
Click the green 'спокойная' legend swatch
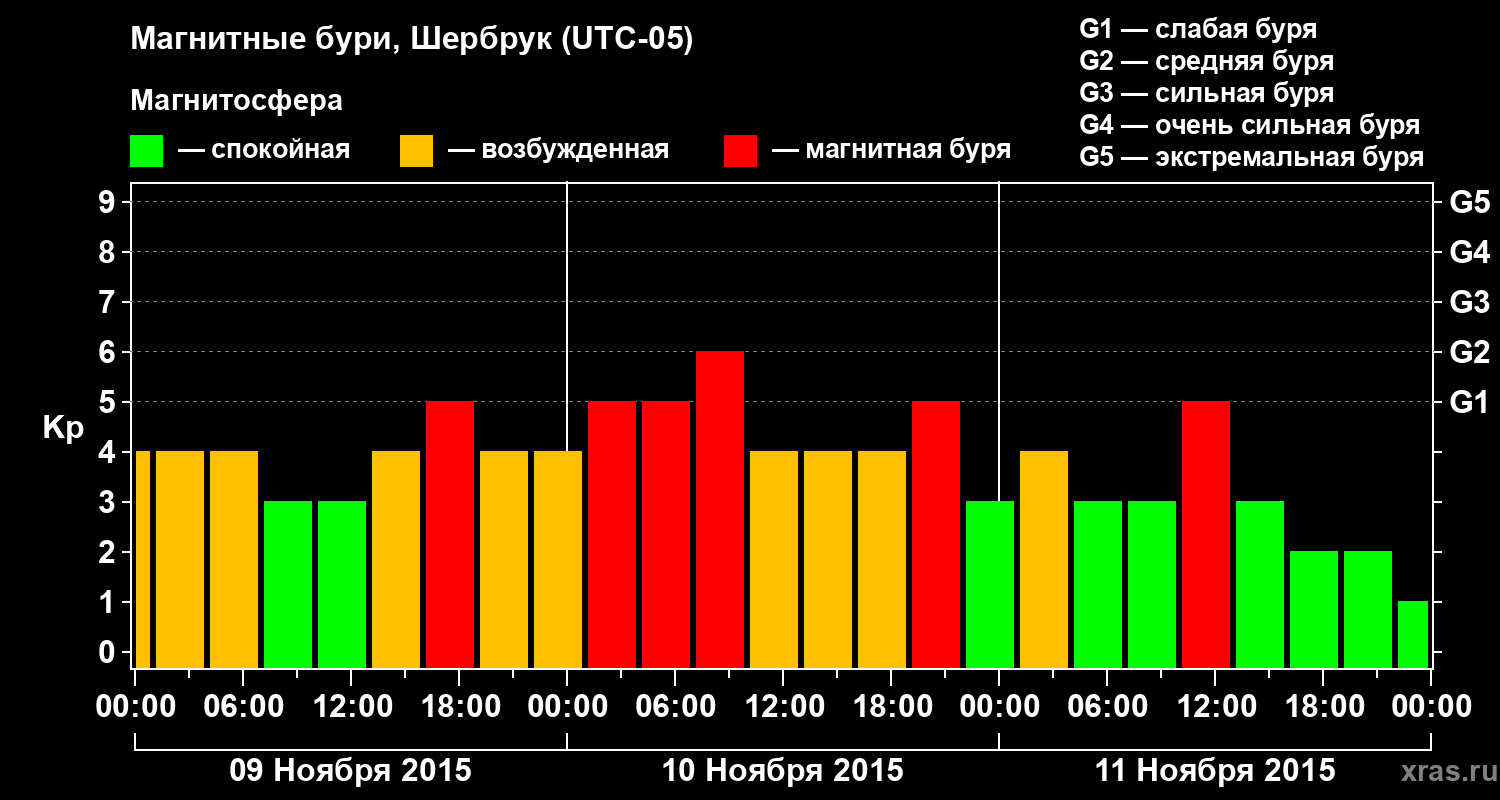coord(146,151)
